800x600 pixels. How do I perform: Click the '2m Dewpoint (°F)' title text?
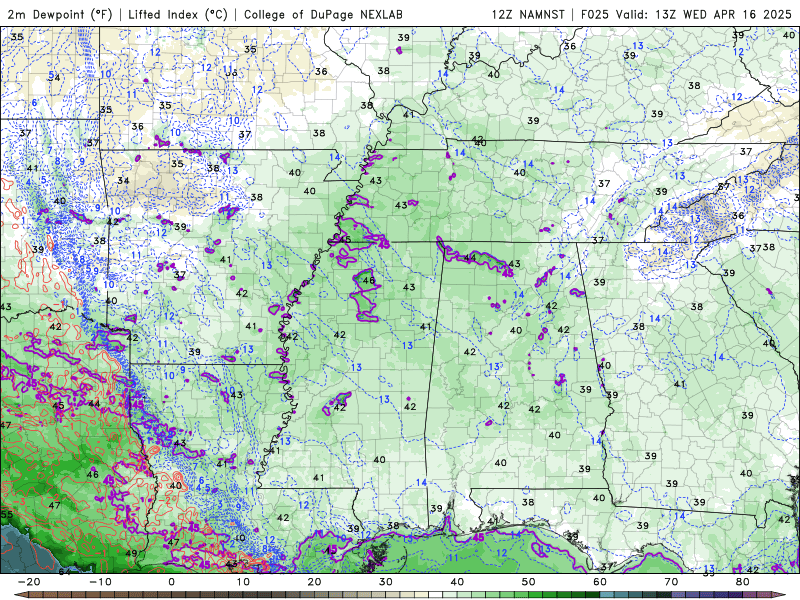click(x=60, y=14)
